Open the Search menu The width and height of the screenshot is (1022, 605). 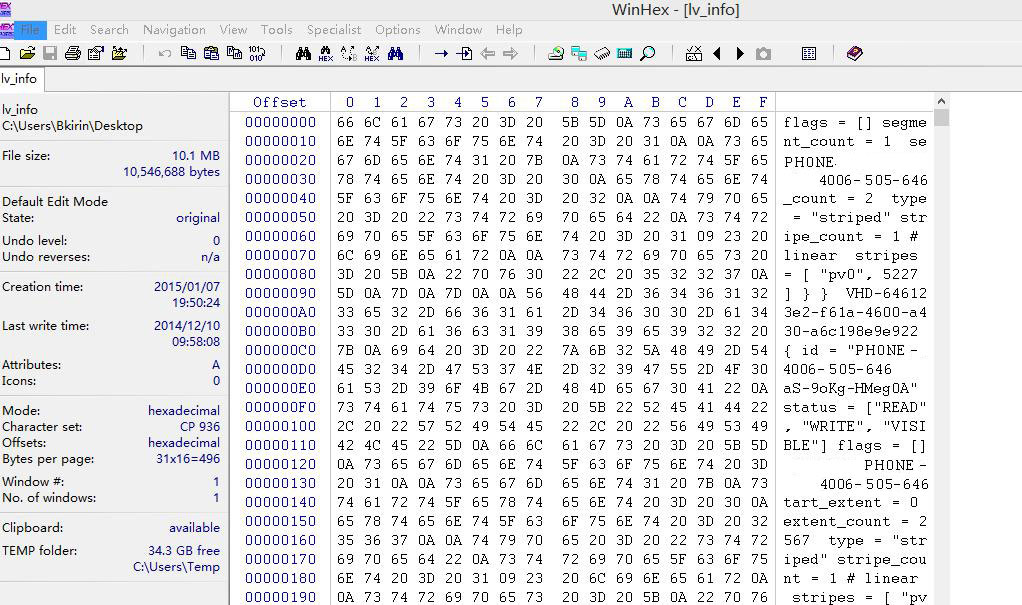tap(109, 29)
